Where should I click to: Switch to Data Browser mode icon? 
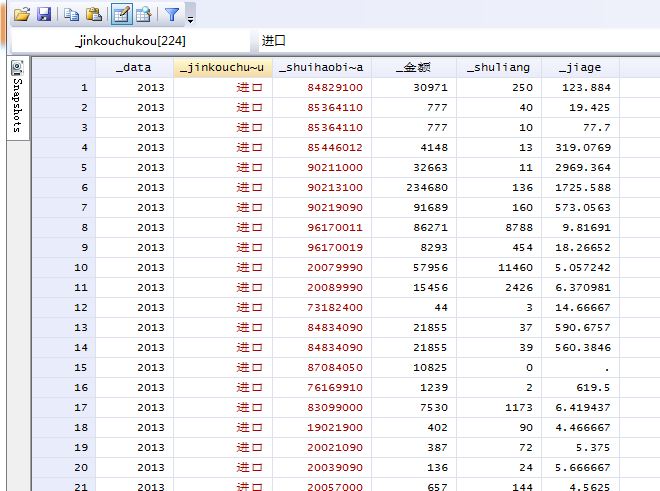click(144, 14)
